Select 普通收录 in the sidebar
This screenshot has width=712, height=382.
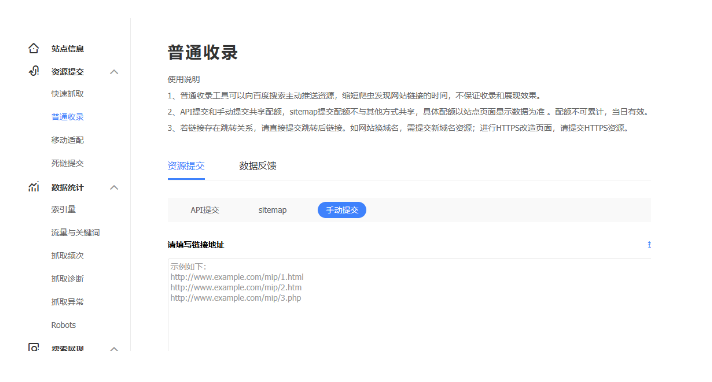click(x=67, y=117)
